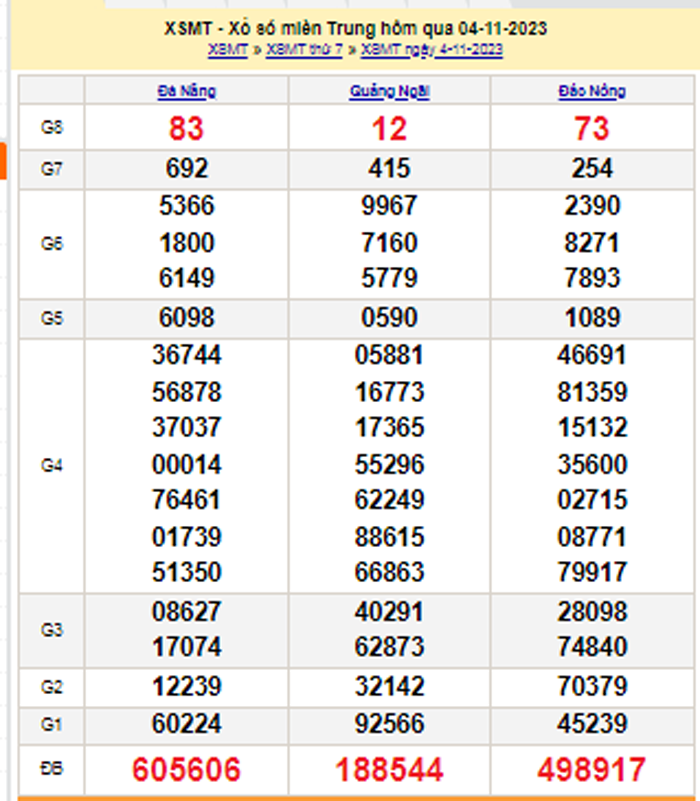
Task: Click the Đắc Nông column header link
Action: [x=592, y=91]
